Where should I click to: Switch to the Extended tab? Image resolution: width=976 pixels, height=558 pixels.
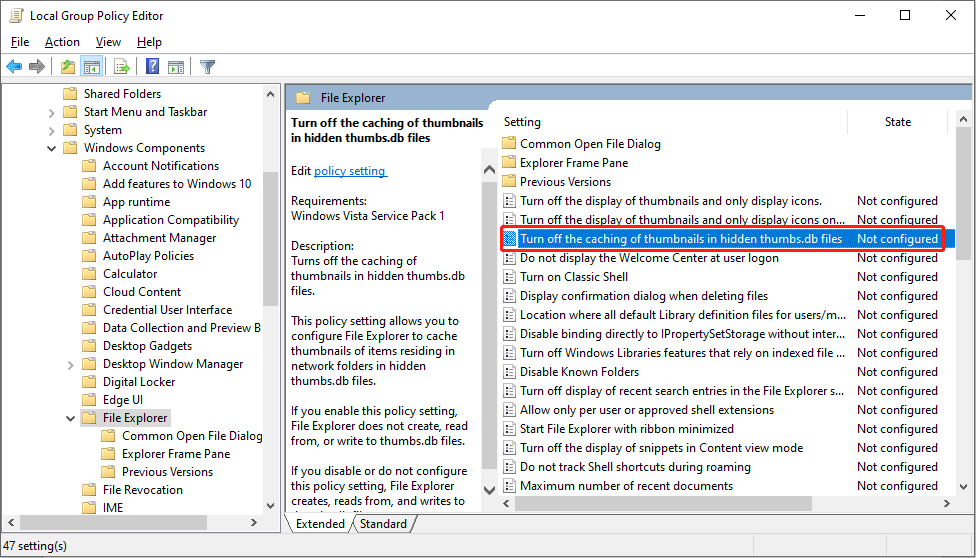(320, 524)
